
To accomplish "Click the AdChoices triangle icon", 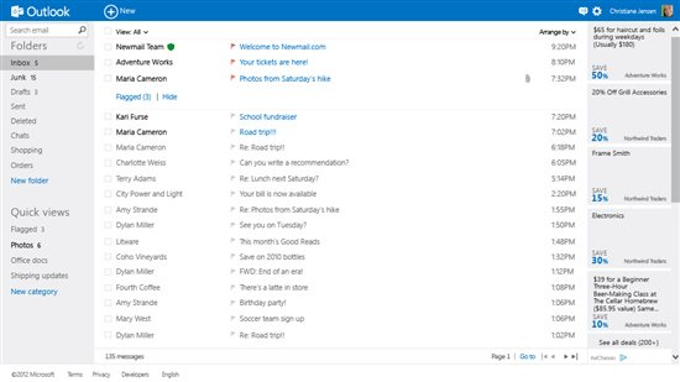I will [623, 358].
